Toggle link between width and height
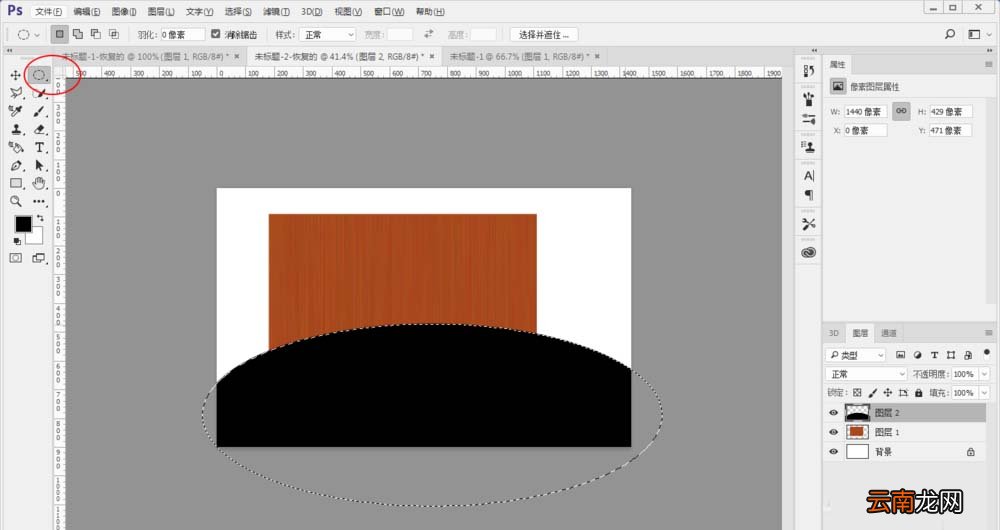Image resolution: width=1000 pixels, height=530 pixels. [x=901, y=111]
